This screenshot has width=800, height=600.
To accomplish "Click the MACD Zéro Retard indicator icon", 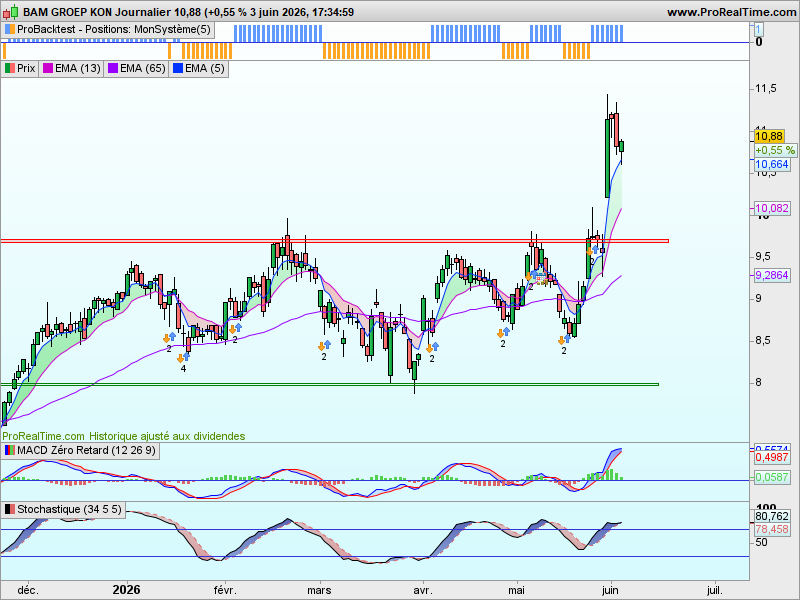I will click(10, 451).
